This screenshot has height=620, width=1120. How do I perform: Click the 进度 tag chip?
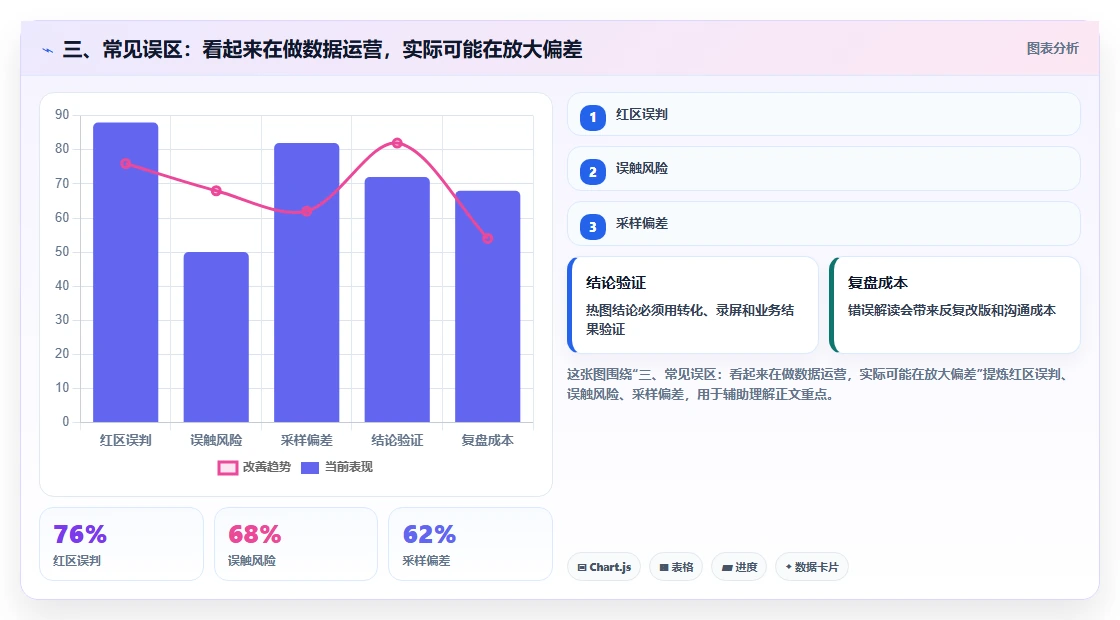pos(739,567)
